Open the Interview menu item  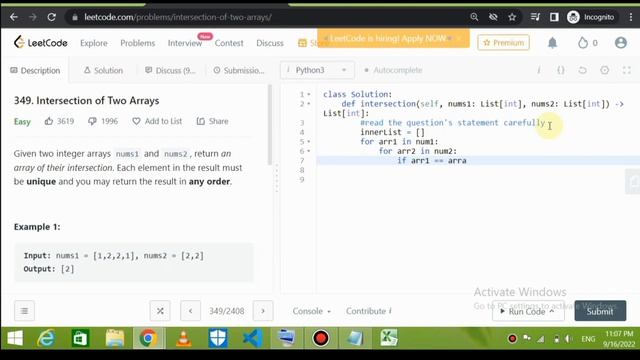click(x=185, y=43)
